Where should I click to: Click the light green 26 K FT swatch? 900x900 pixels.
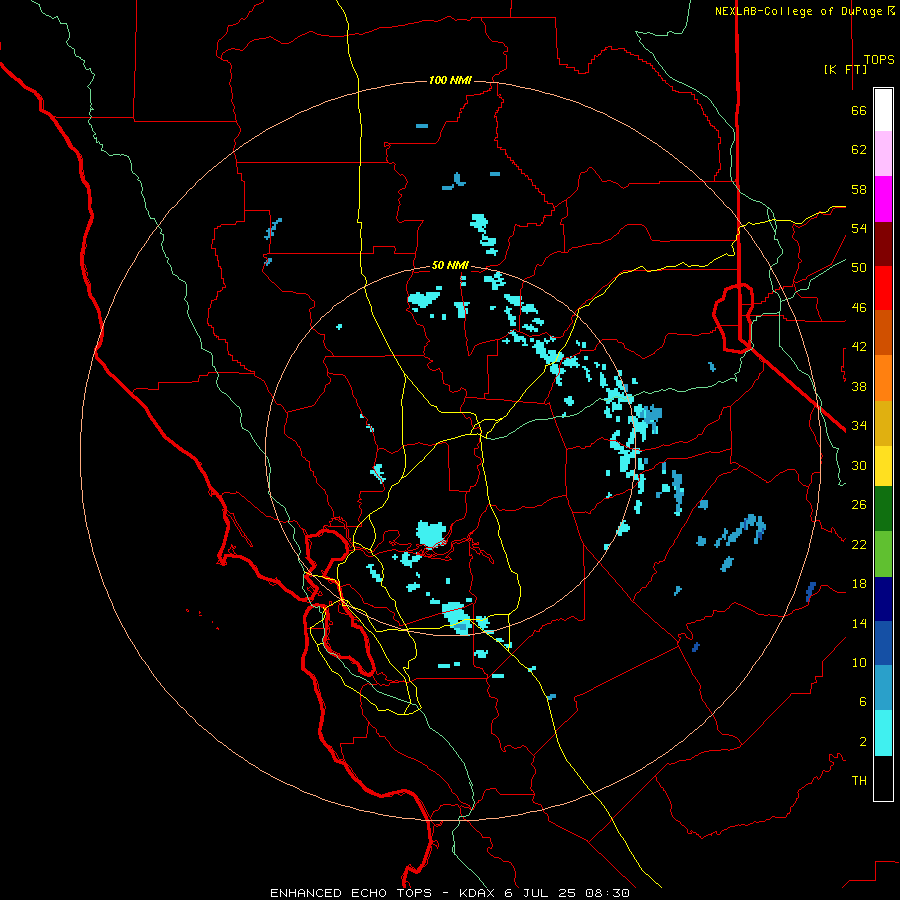(x=883, y=553)
